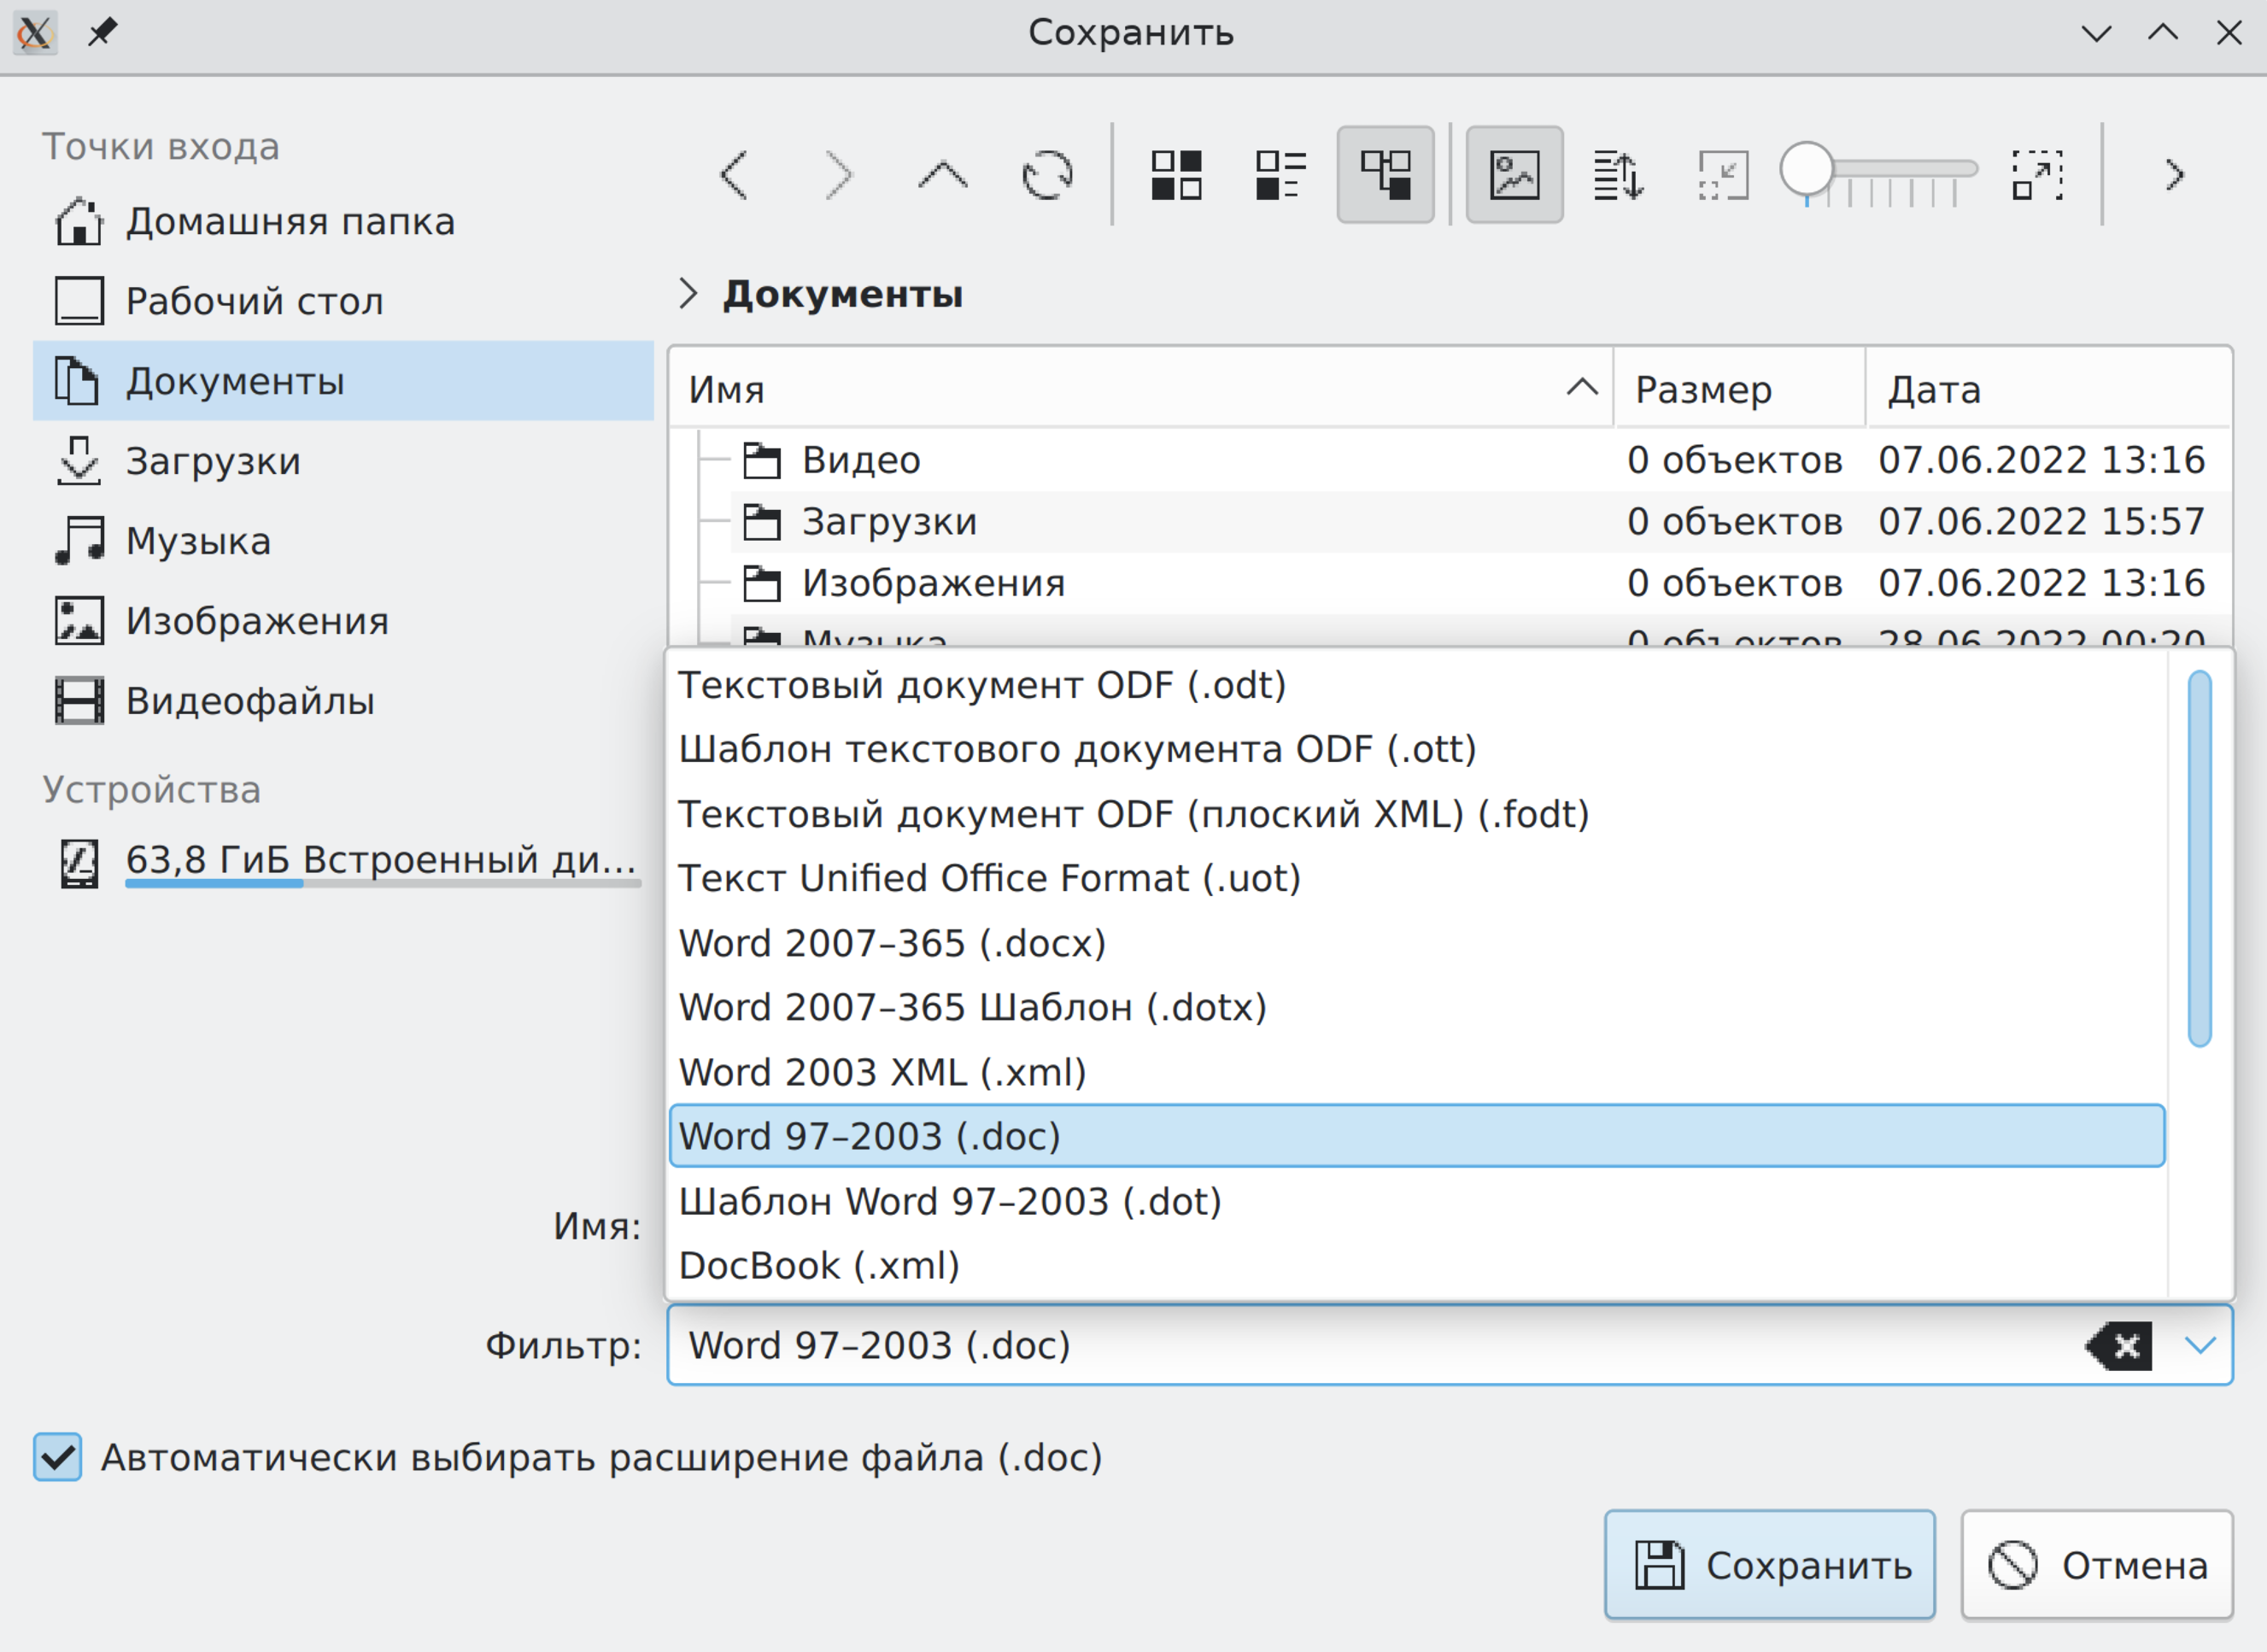
Task: Pin the window with the pin icon
Action: [x=102, y=33]
